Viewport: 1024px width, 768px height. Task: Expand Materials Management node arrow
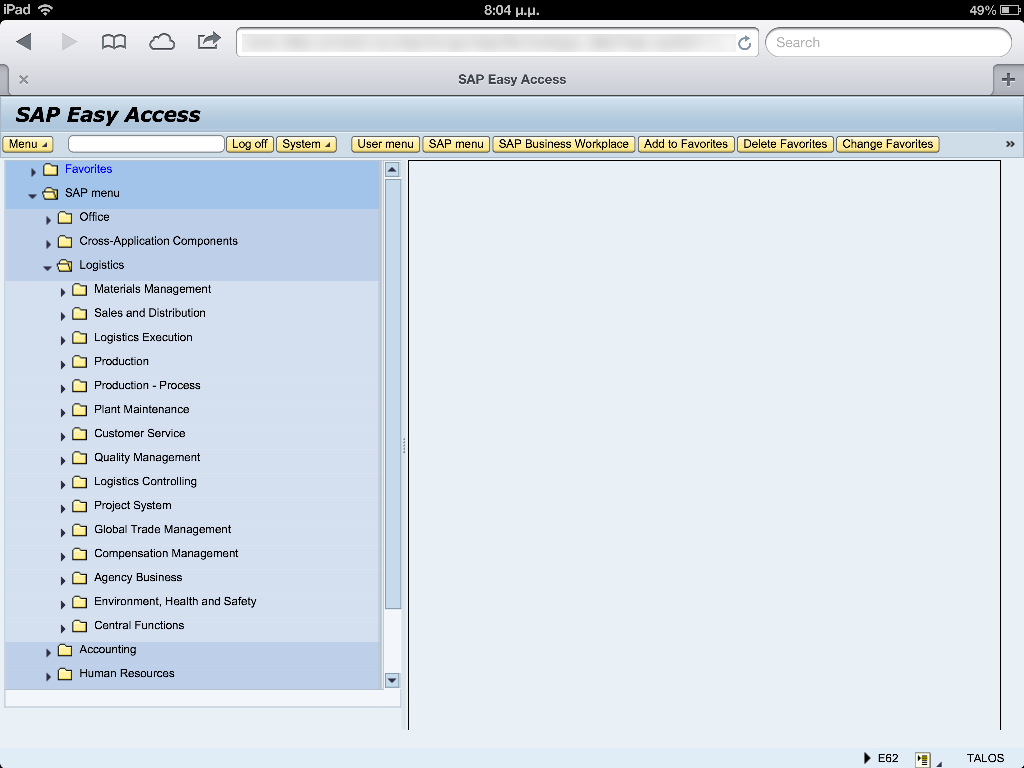(x=63, y=292)
